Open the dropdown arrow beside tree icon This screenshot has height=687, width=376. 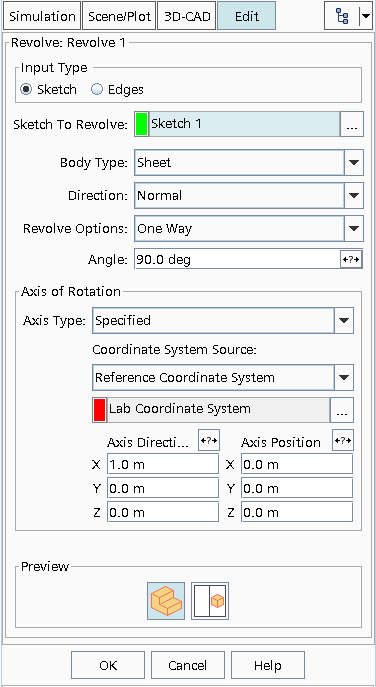tap(365, 16)
